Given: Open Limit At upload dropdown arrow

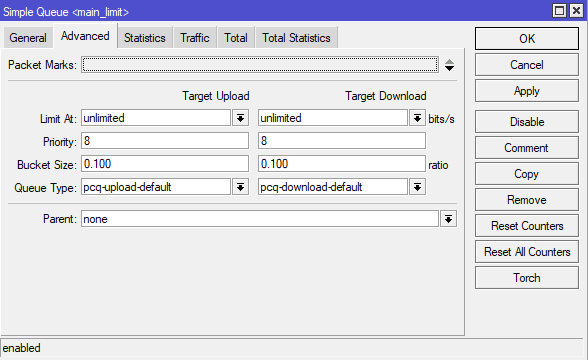Looking at the screenshot, I should click(x=240, y=118).
